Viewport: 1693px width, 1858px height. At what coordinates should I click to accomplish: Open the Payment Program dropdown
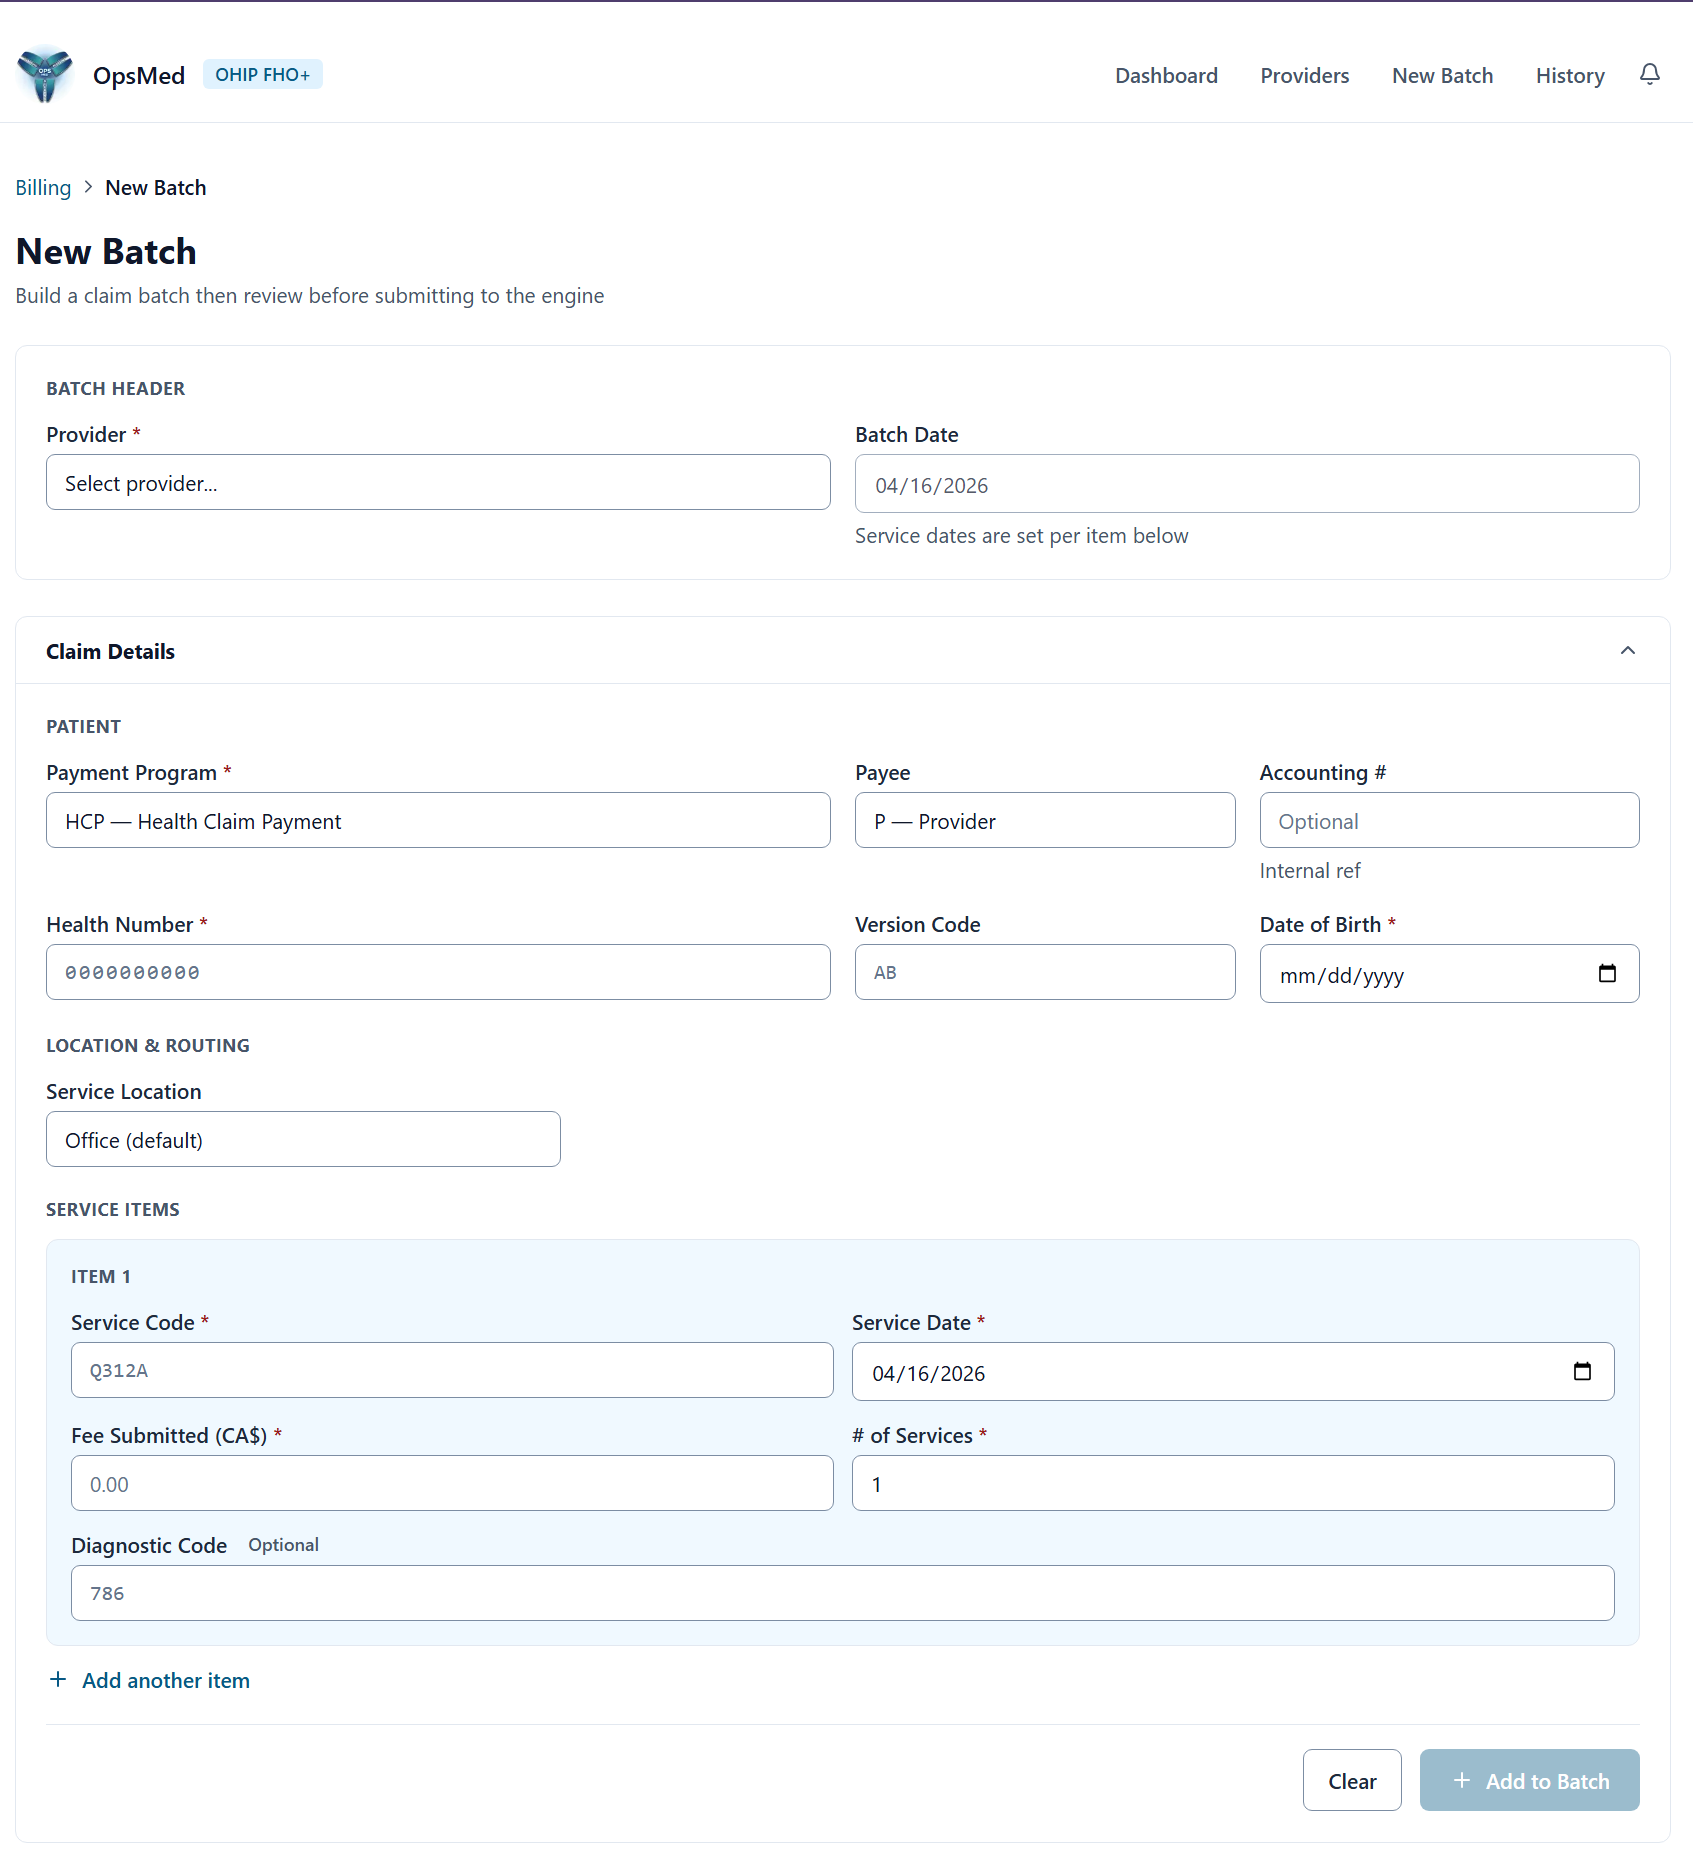coord(438,820)
